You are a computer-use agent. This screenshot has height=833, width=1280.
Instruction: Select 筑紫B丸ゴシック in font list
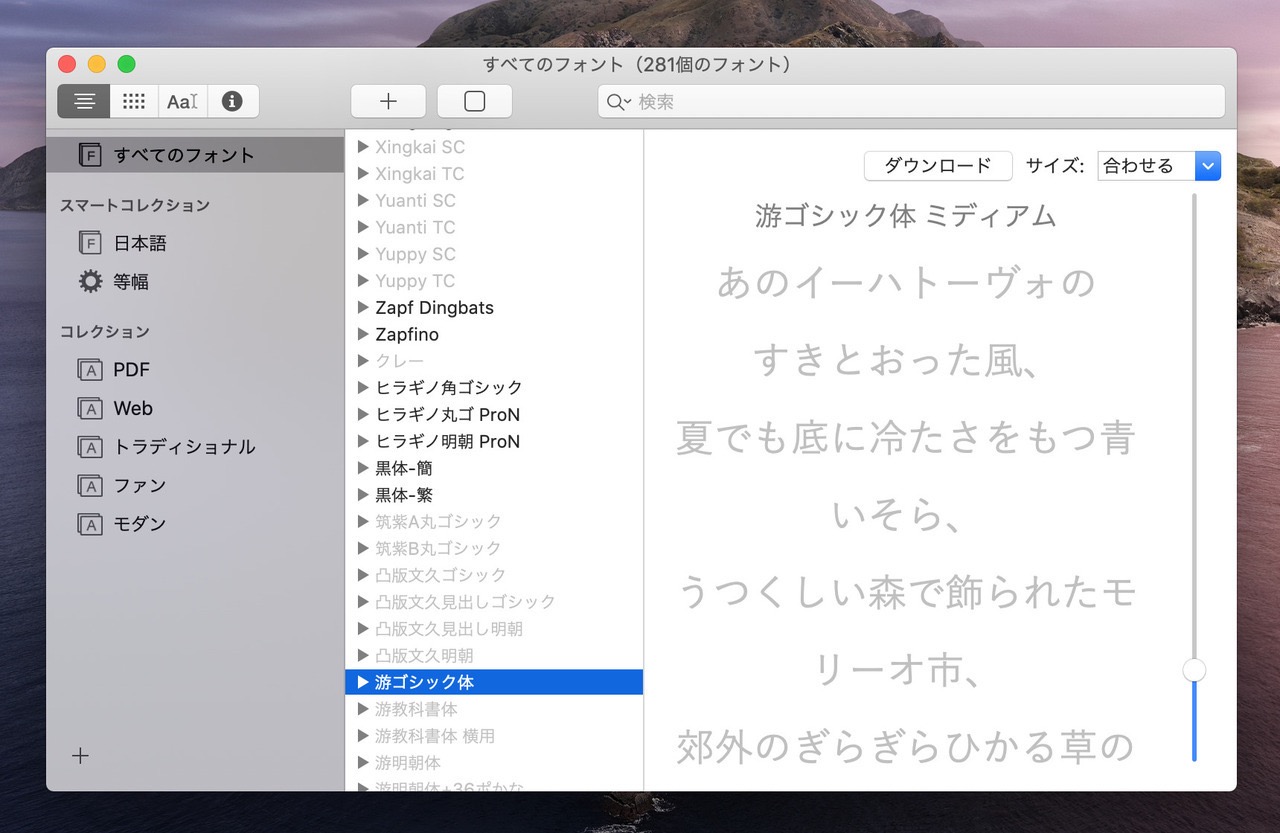click(x=494, y=548)
